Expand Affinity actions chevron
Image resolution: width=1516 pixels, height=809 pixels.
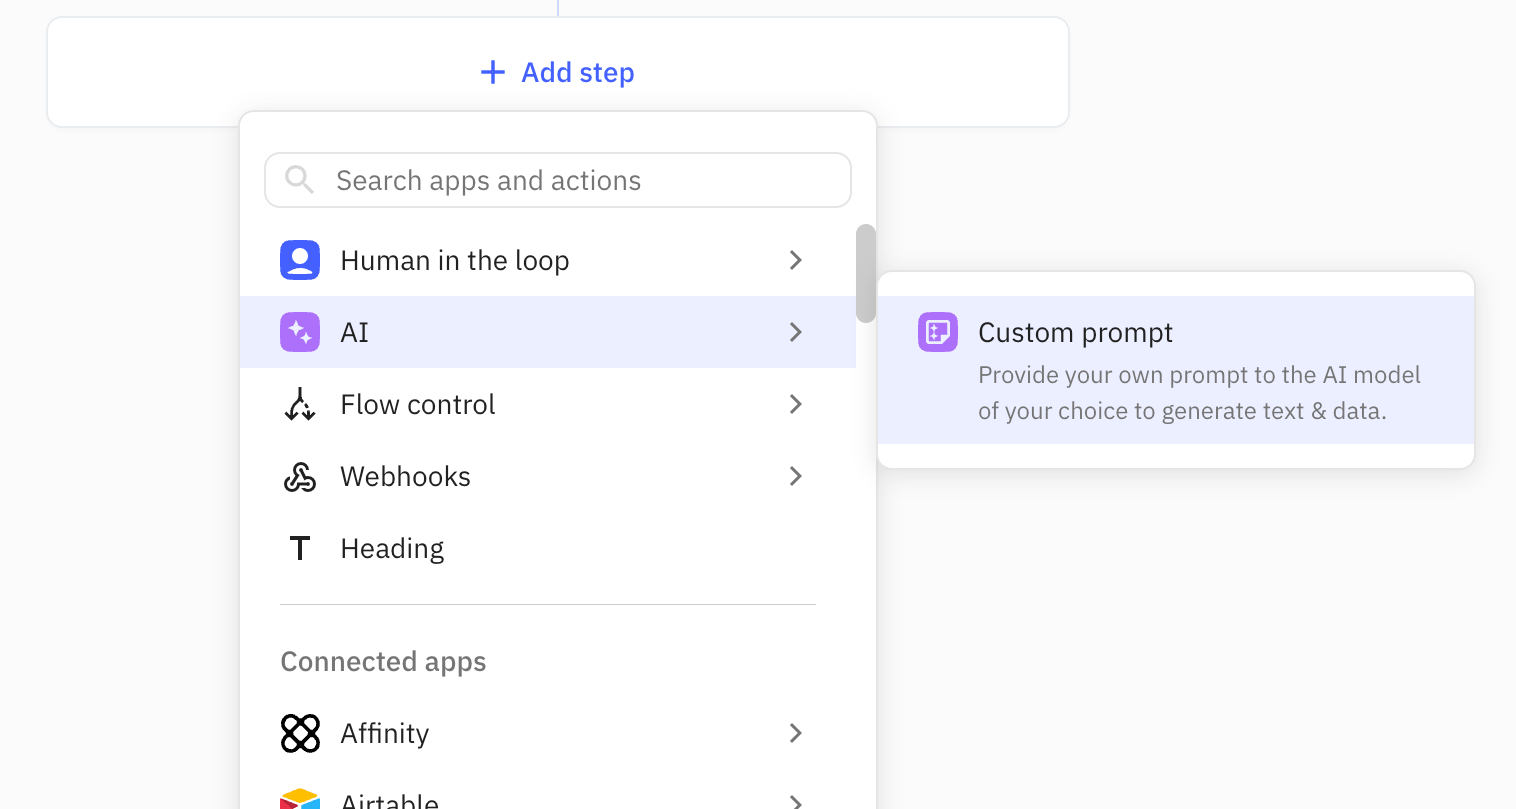[x=796, y=733]
